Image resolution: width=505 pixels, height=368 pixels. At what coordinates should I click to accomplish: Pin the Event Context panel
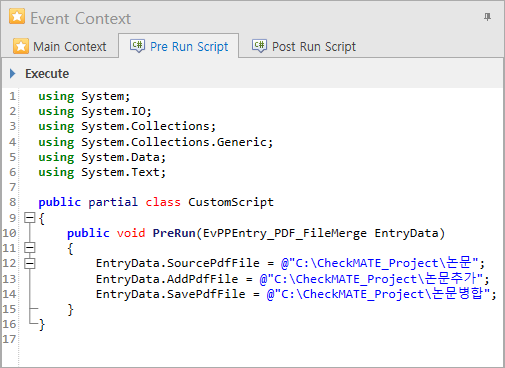487,17
